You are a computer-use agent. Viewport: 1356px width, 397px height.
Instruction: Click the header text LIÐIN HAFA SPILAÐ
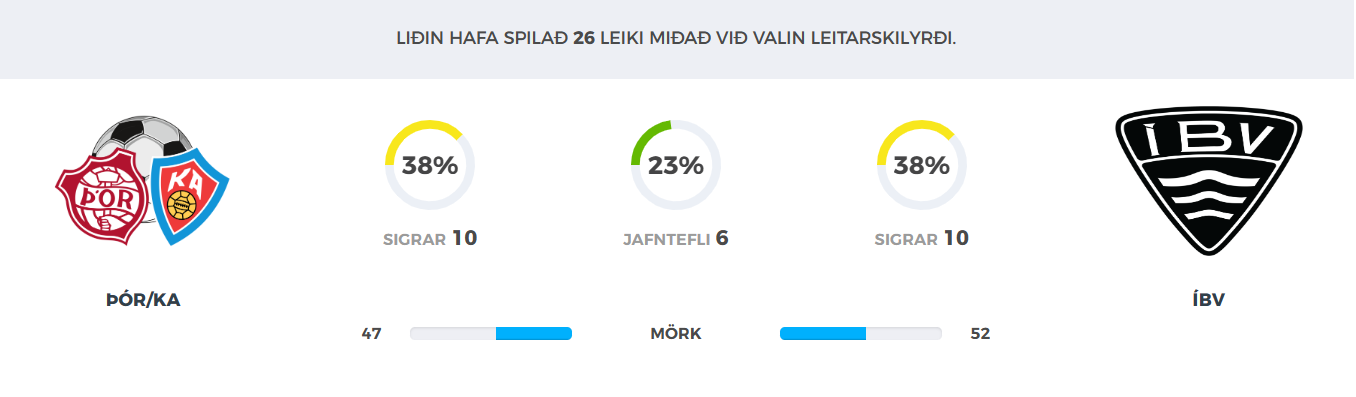click(x=483, y=39)
